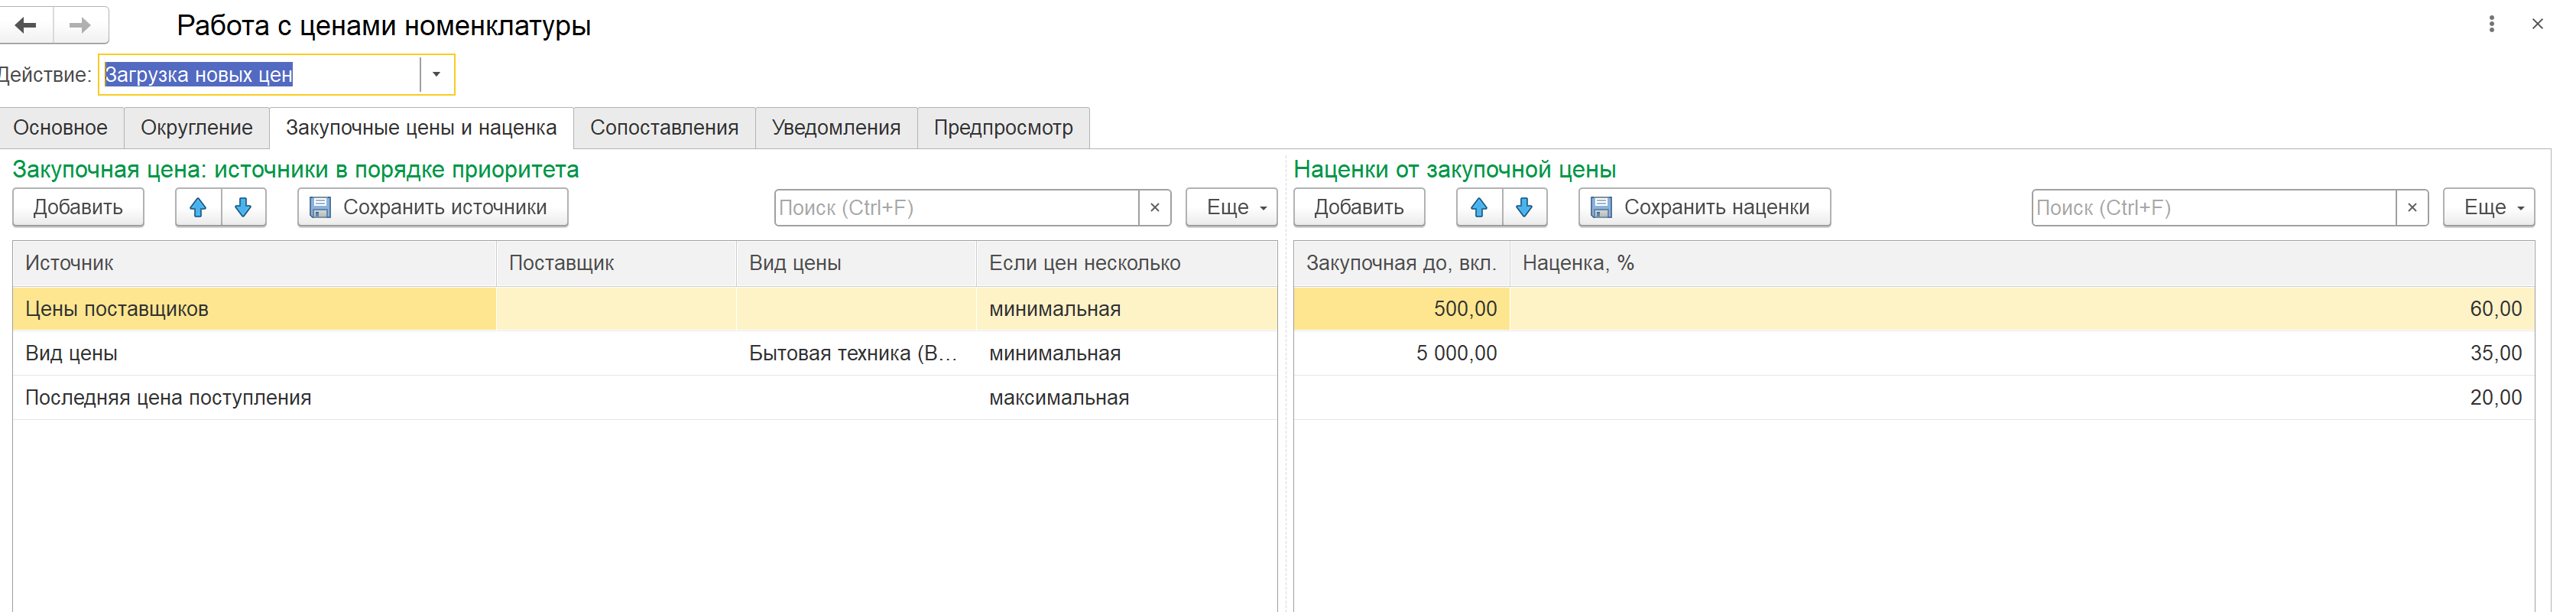This screenshot has width=2576, height=612.
Task: Open the Действие dropdown list
Action: pos(436,75)
